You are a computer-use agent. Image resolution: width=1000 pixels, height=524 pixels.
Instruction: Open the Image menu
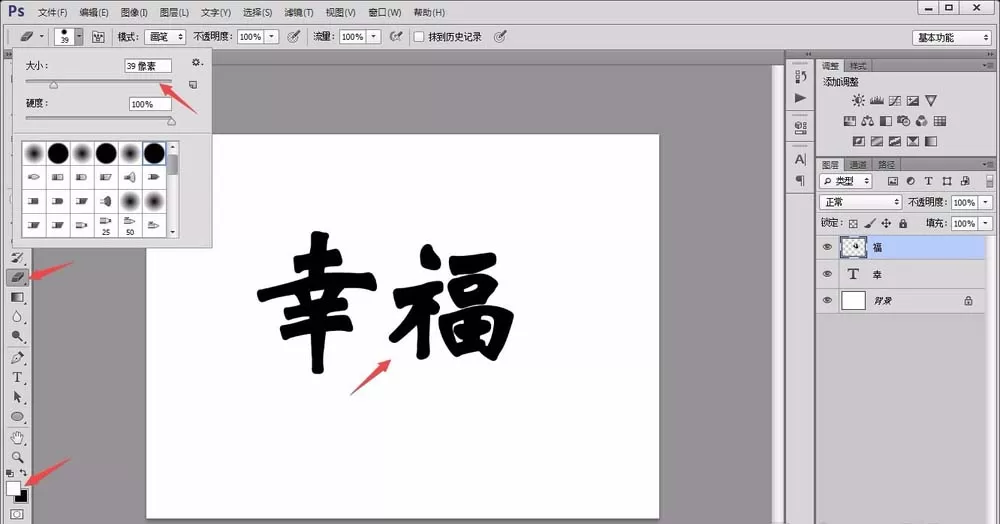tap(134, 12)
